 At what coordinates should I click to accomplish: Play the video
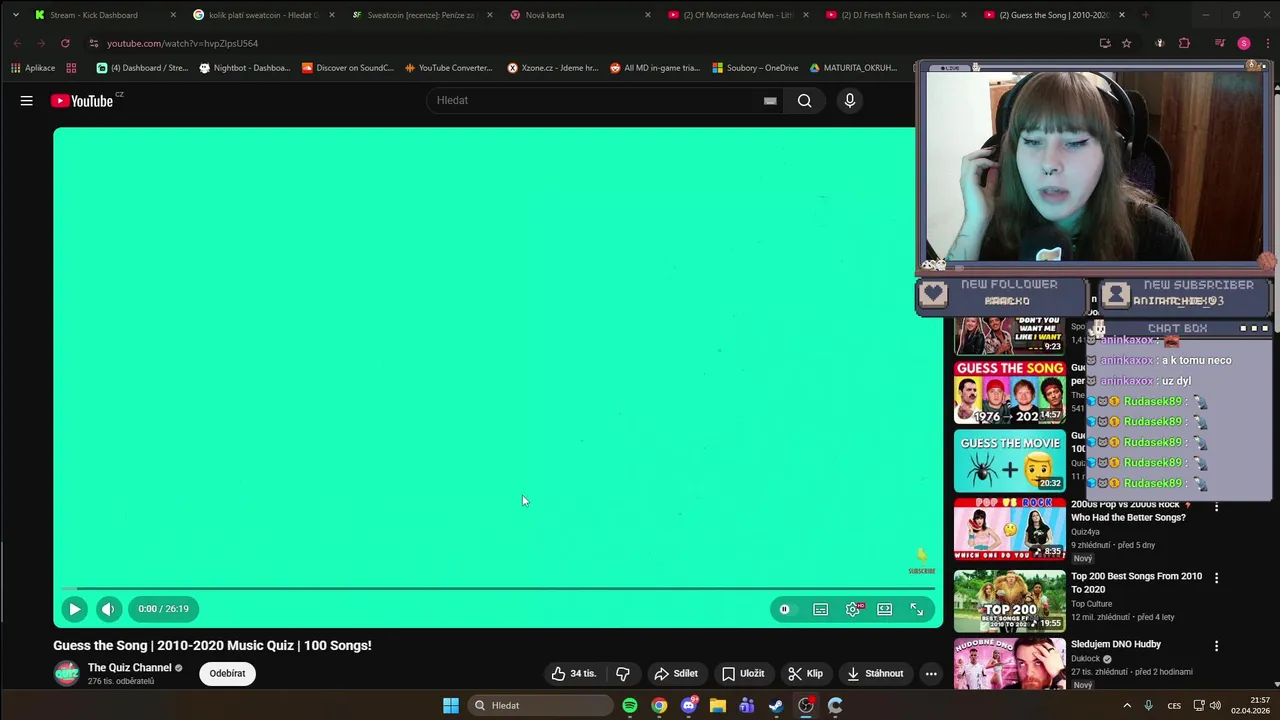pyautogui.click(x=74, y=609)
